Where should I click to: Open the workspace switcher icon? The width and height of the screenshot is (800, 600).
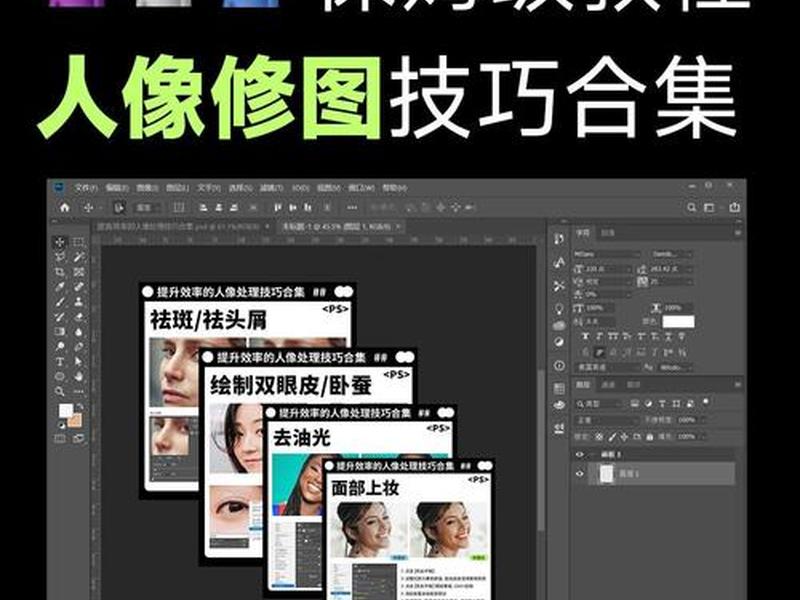click(709, 208)
